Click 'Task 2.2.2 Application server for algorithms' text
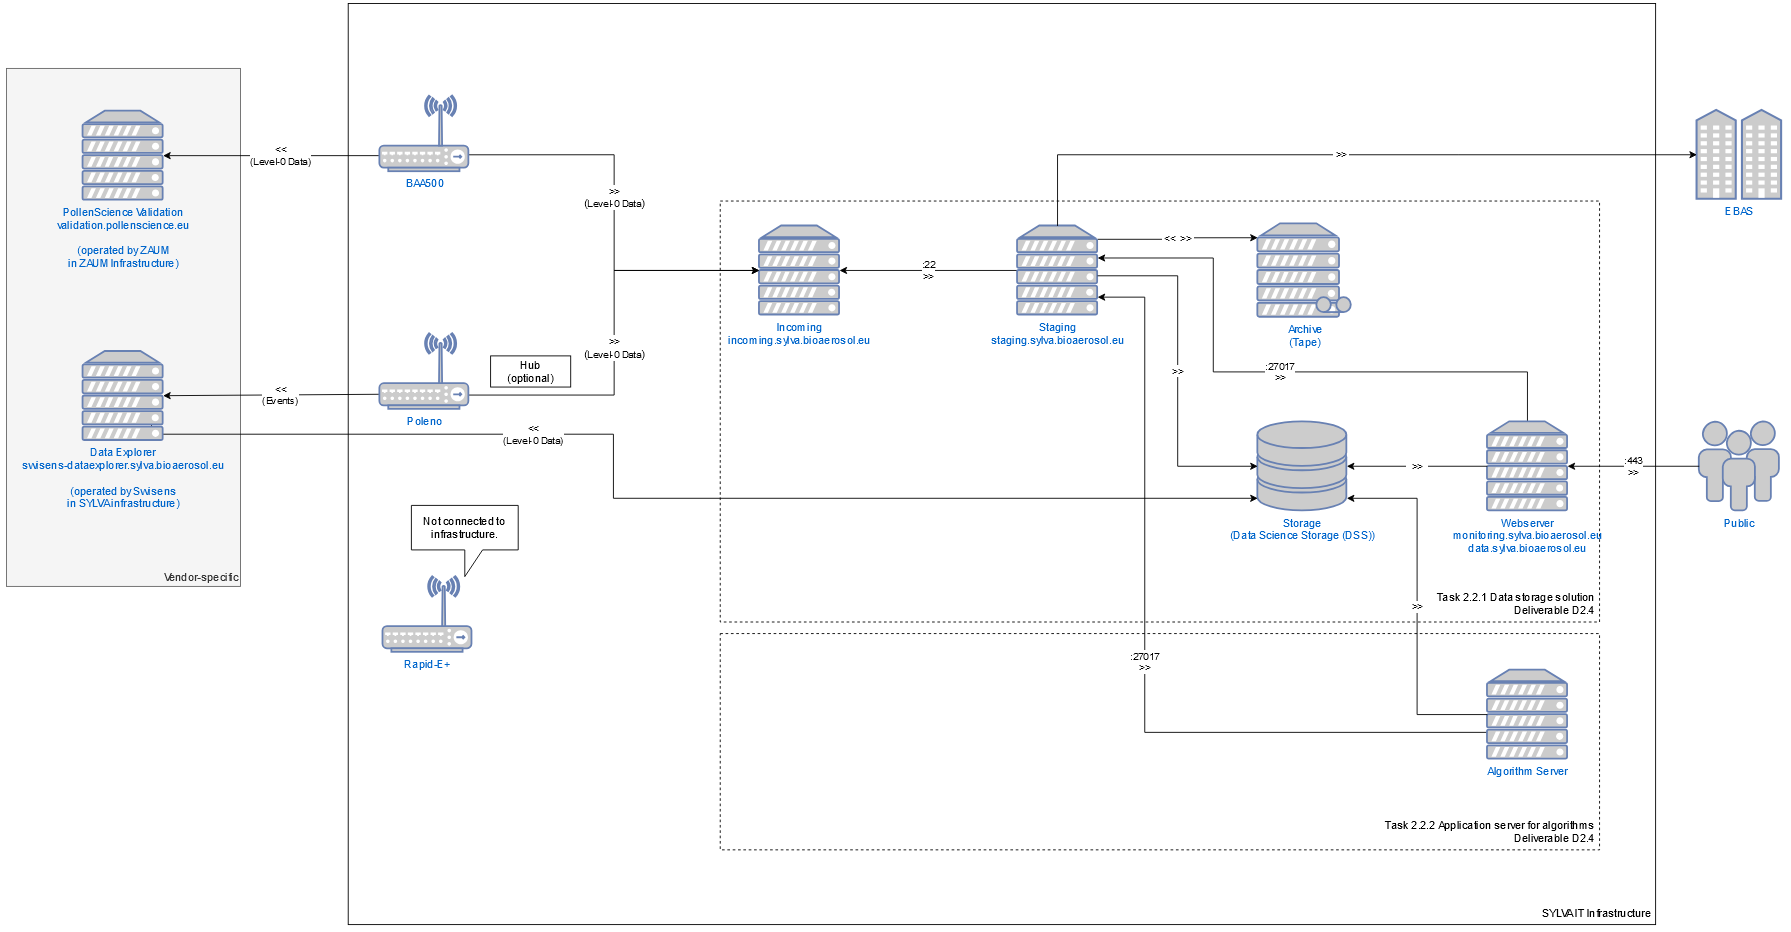This screenshot has height=932, width=1791. pos(1489,826)
